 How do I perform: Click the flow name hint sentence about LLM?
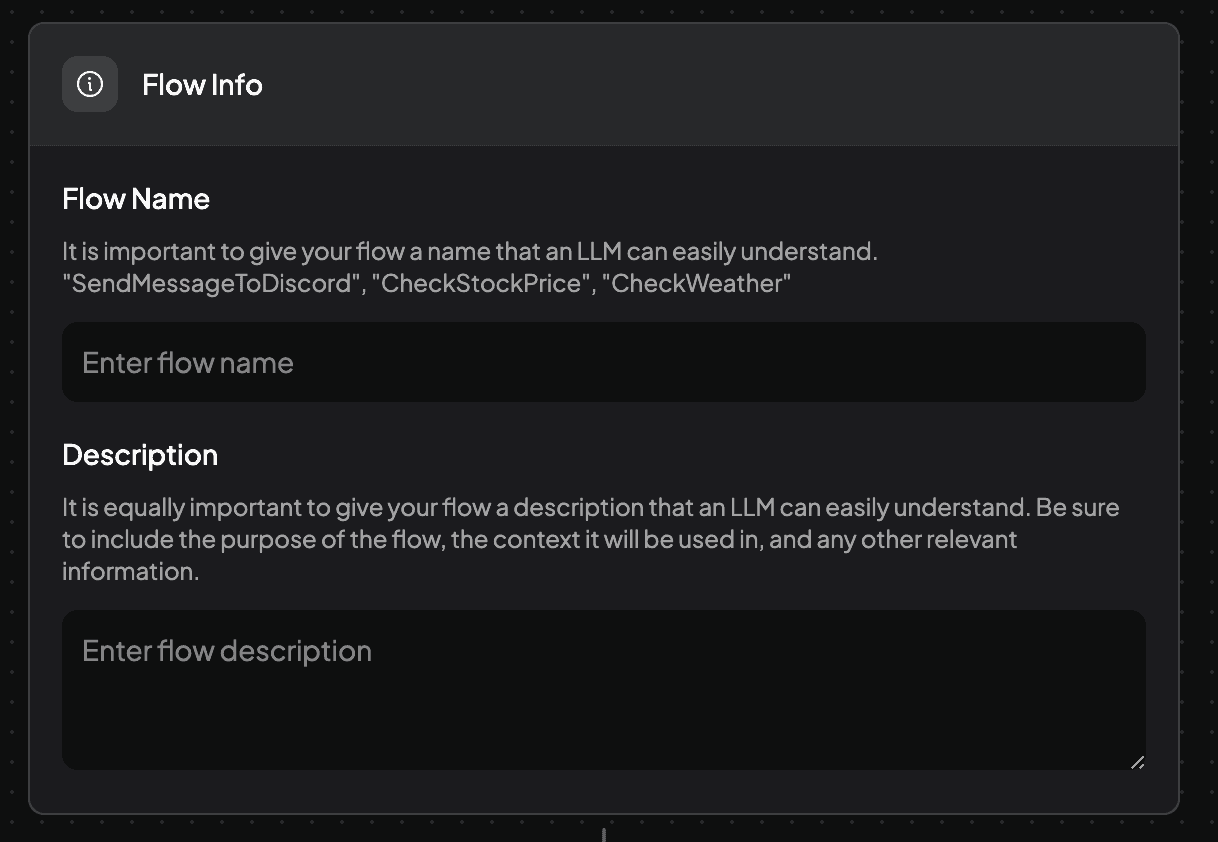[x=470, y=252]
